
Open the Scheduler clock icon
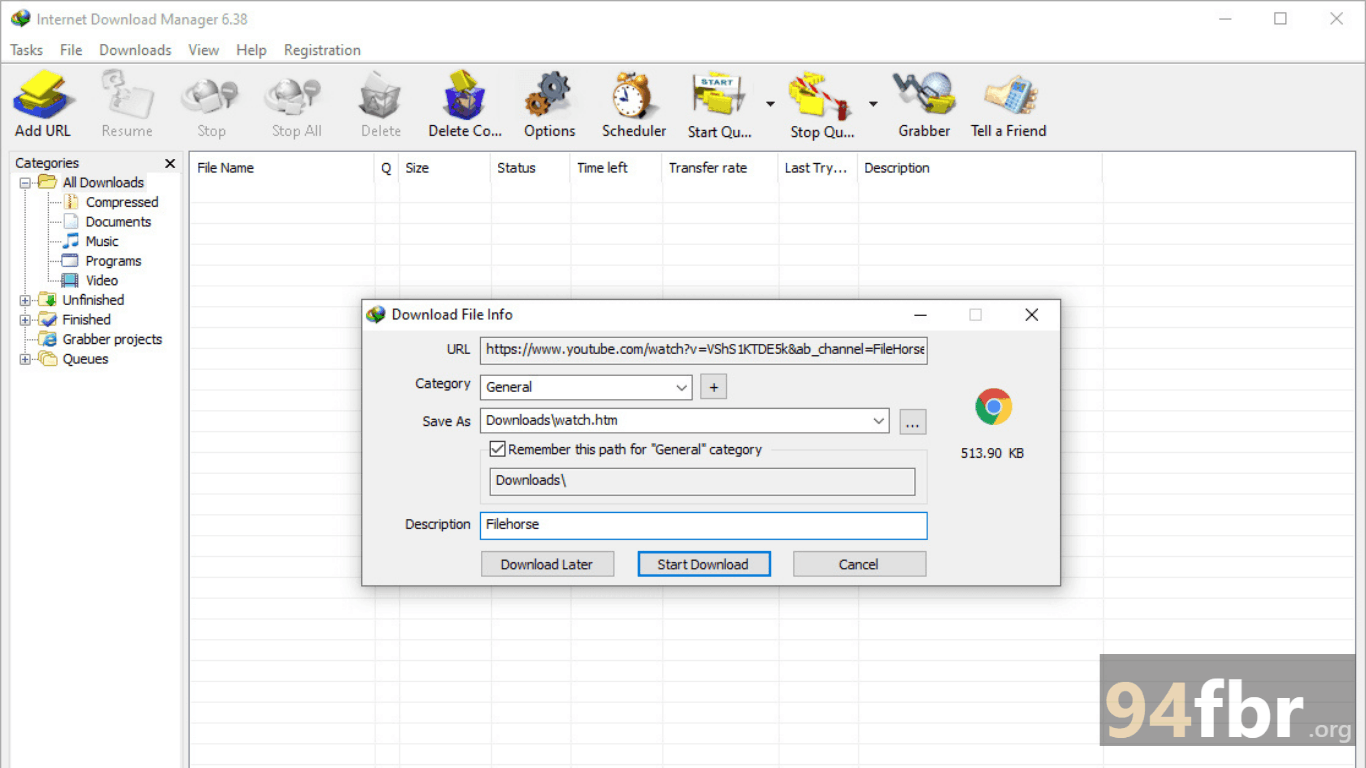pyautogui.click(x=634, y=104)
